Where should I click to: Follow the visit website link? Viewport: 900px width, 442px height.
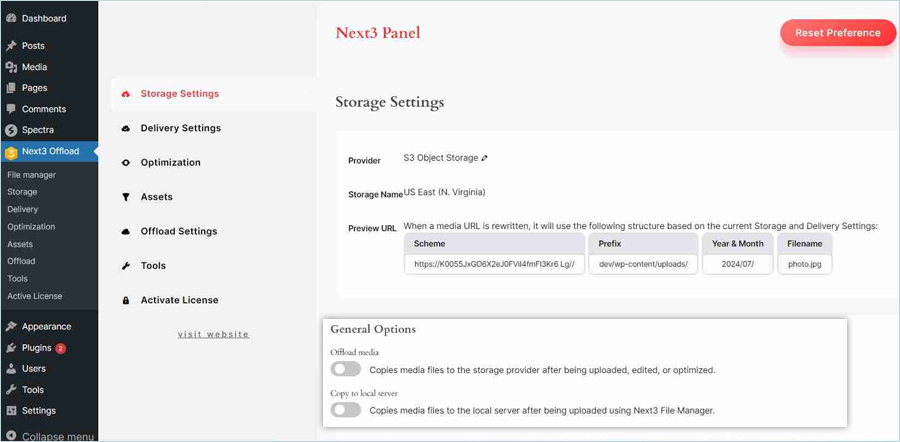pos(213,334)
